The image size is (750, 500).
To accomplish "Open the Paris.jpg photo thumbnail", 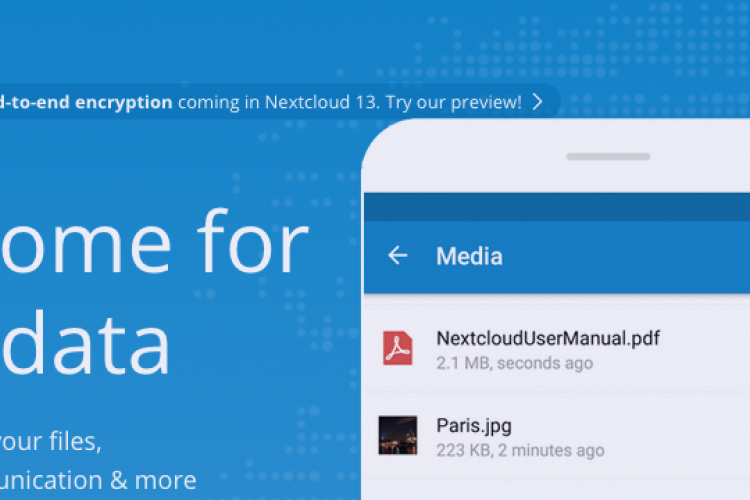I will click(x=397, y=435).
